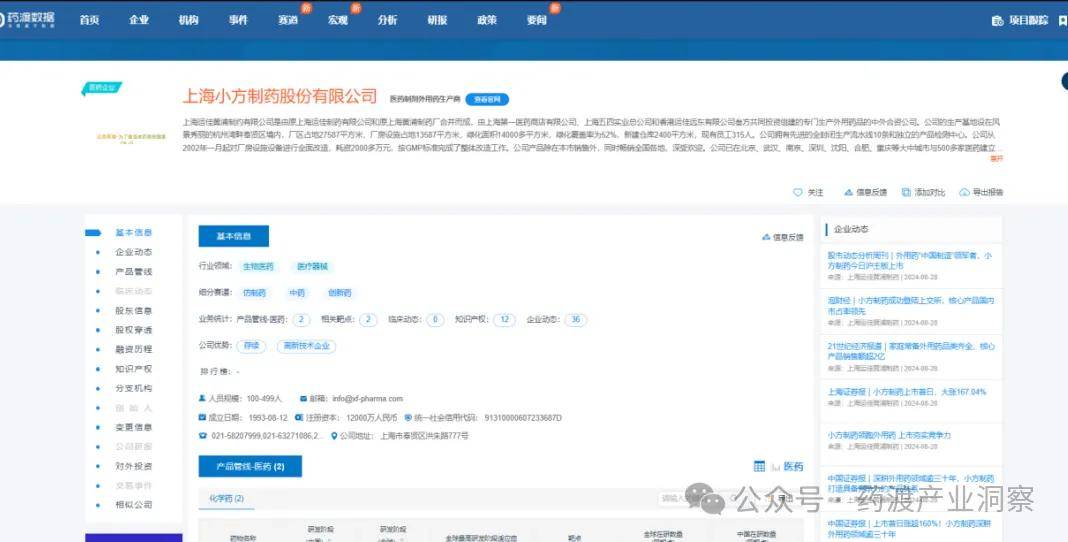Click the 信息反馈 icon in the 基本信息 panel
Viewport: 1068px width, 542px height.
pos(766,237)
